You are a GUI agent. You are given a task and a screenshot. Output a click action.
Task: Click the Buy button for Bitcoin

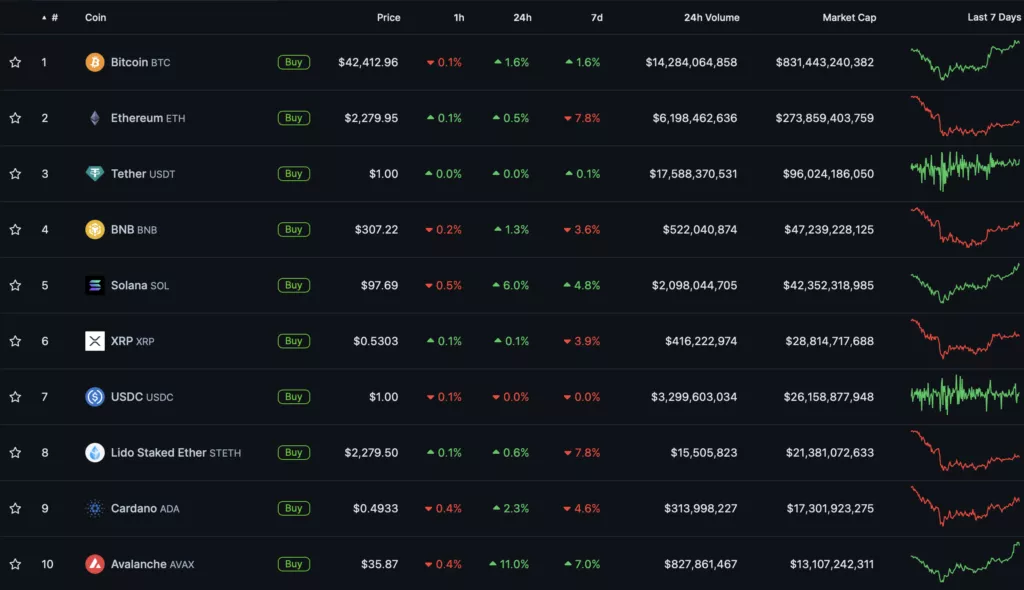(294, 62)
